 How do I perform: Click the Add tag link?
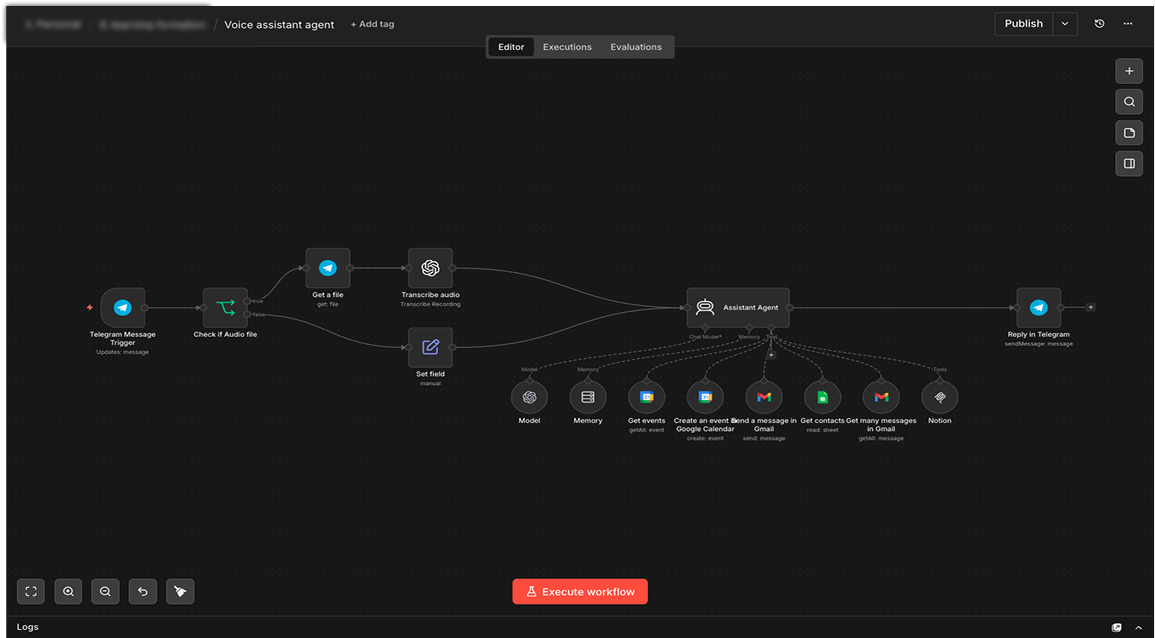[373, 24]
